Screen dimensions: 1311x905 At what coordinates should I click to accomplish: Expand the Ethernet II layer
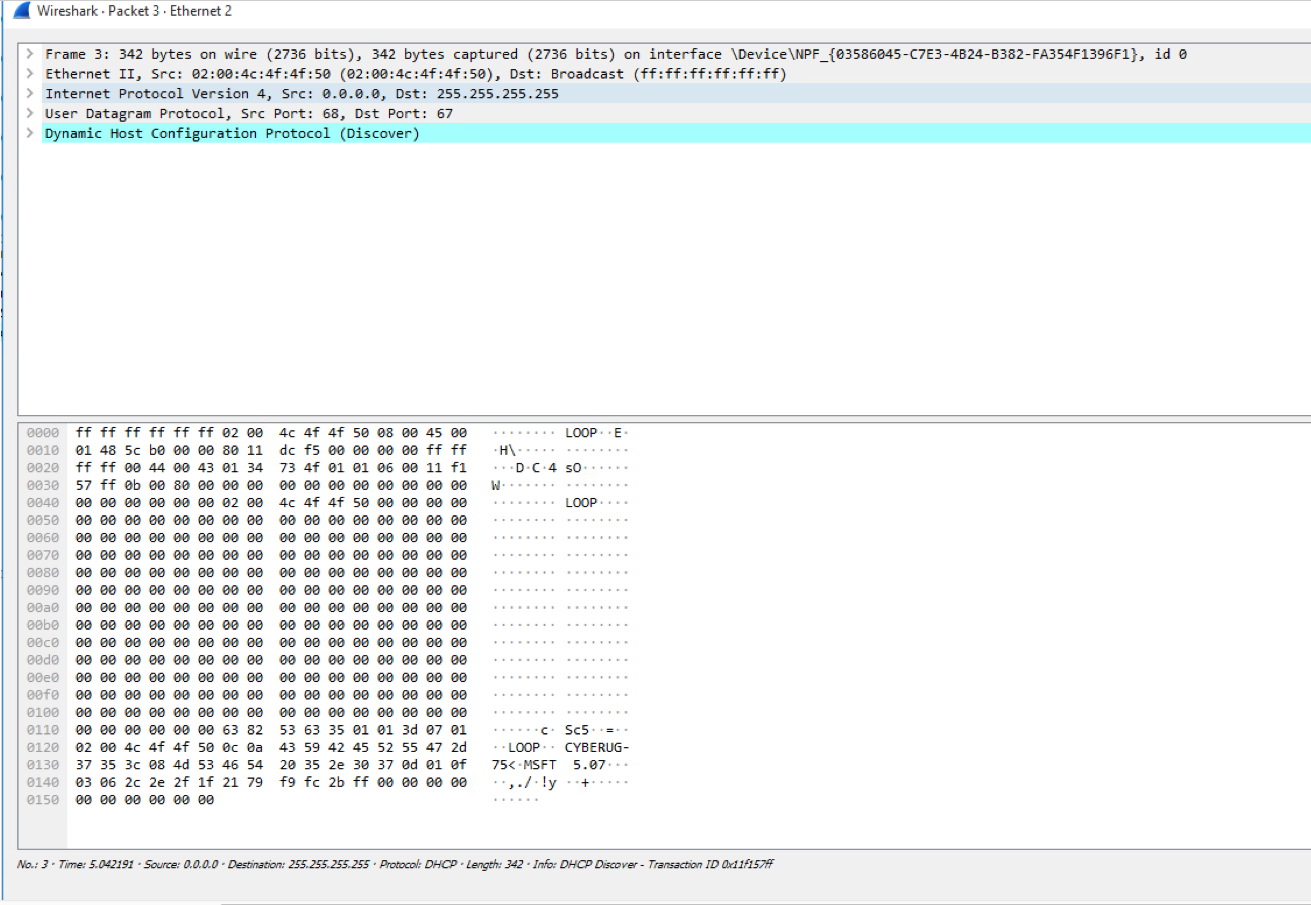click(29, 73)
